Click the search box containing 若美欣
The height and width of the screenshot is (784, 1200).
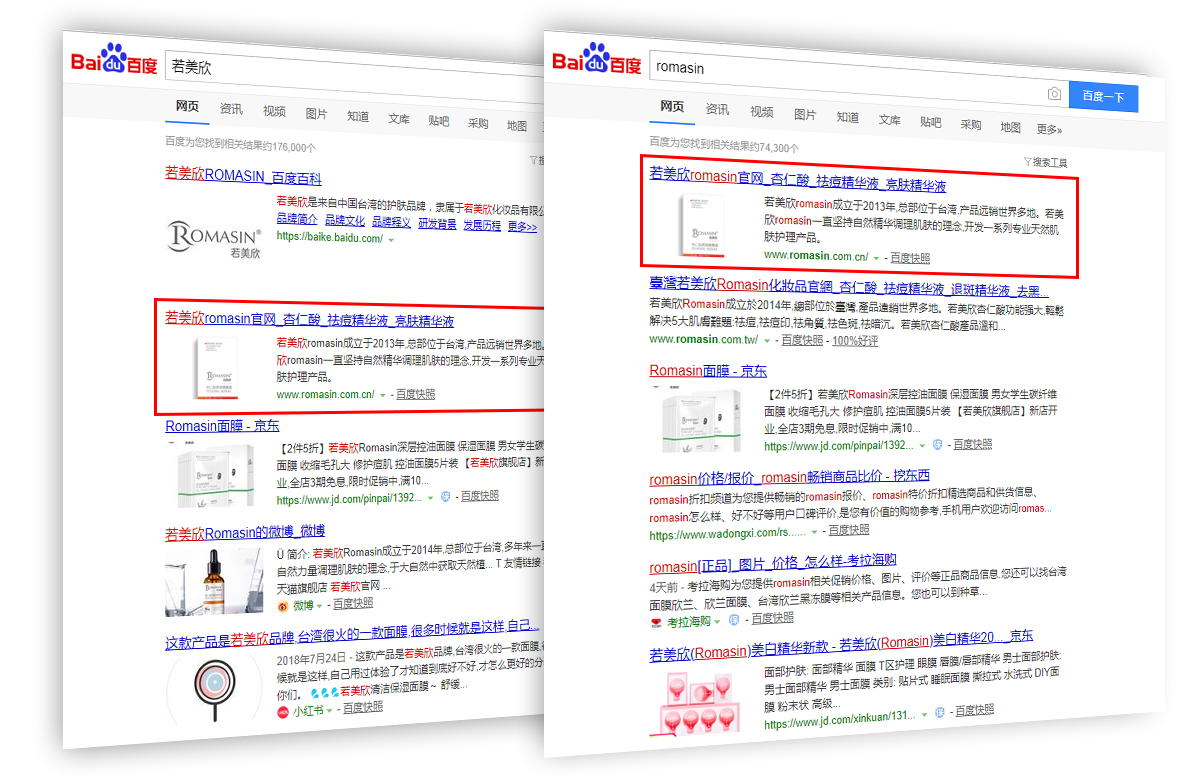coord(350,68)
